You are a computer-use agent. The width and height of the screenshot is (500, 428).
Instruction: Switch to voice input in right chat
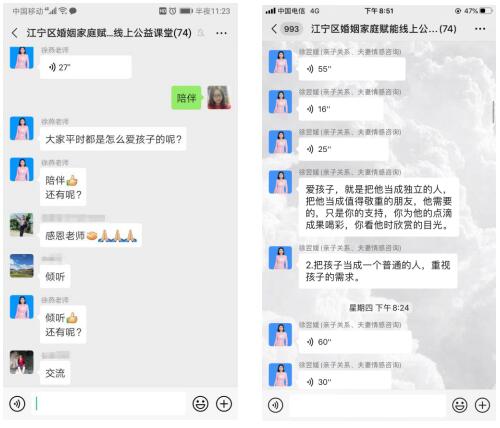tap(276, 405)
